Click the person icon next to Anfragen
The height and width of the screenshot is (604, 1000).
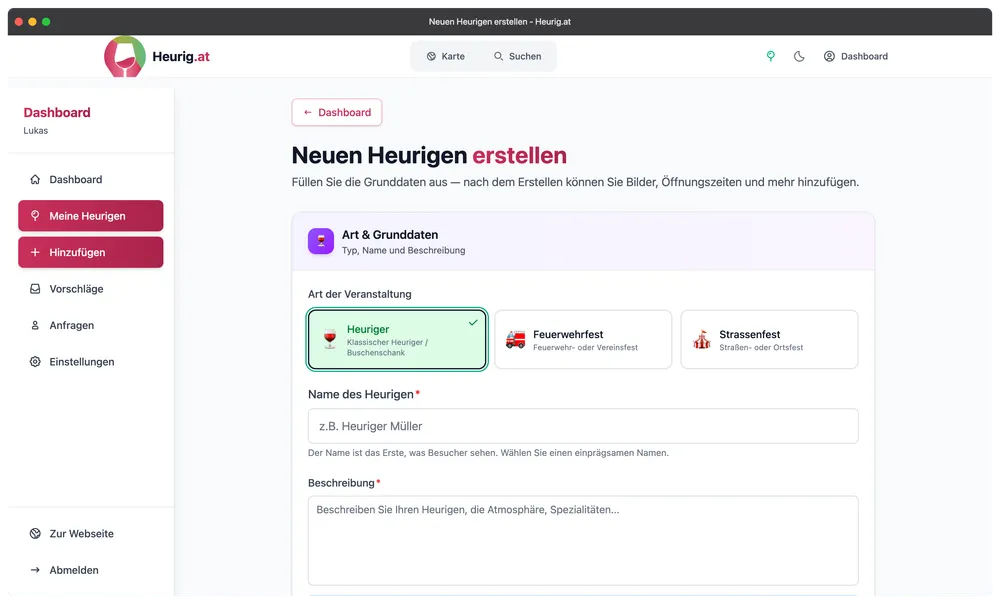click(x=35, y=325)
